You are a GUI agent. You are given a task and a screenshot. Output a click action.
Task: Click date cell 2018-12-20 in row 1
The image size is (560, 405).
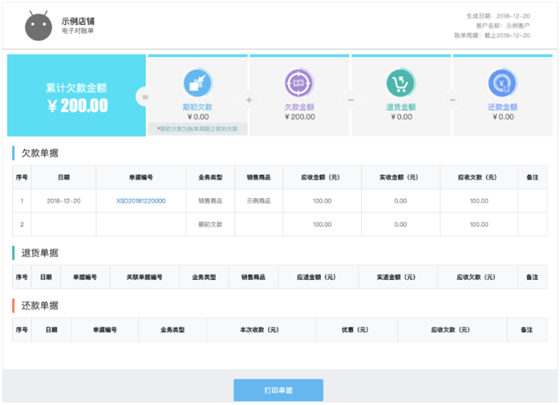[64, 201]
